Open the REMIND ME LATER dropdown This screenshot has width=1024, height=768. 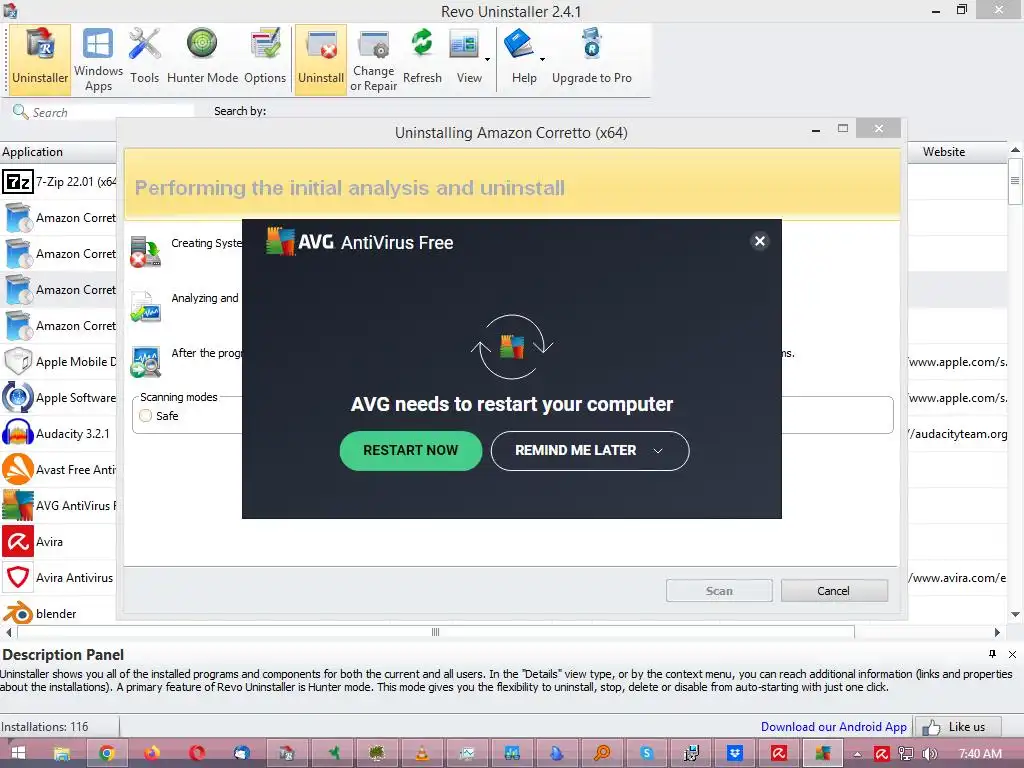[590, 451]
